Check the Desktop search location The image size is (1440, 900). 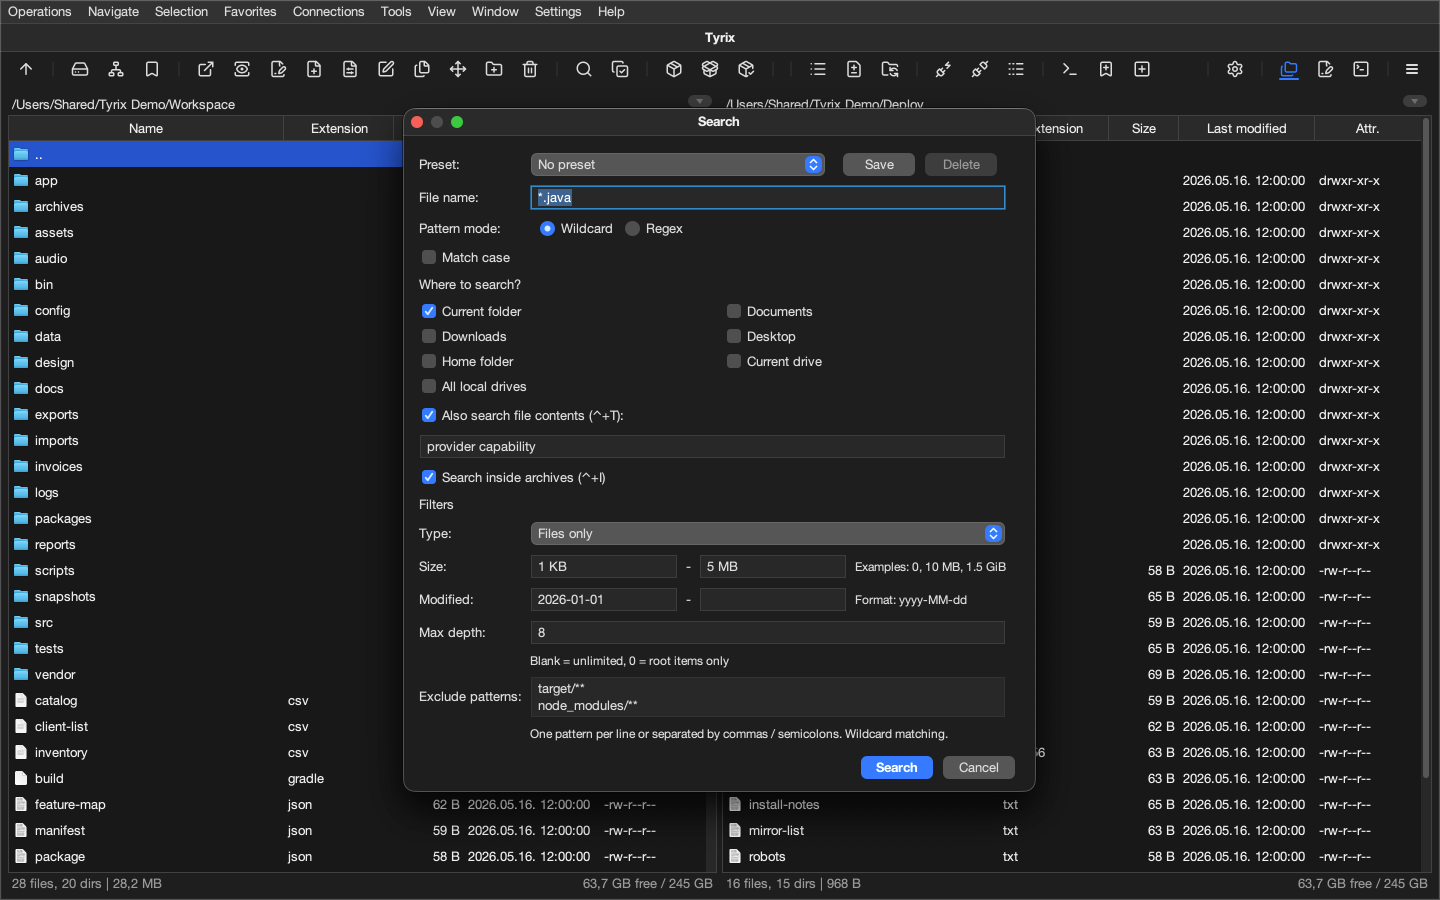point(734,336)
